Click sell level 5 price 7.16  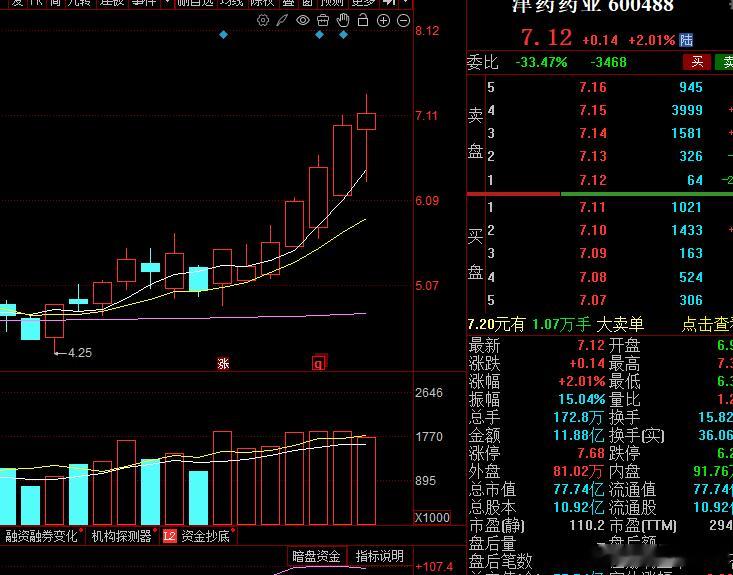tap(593, 87)
